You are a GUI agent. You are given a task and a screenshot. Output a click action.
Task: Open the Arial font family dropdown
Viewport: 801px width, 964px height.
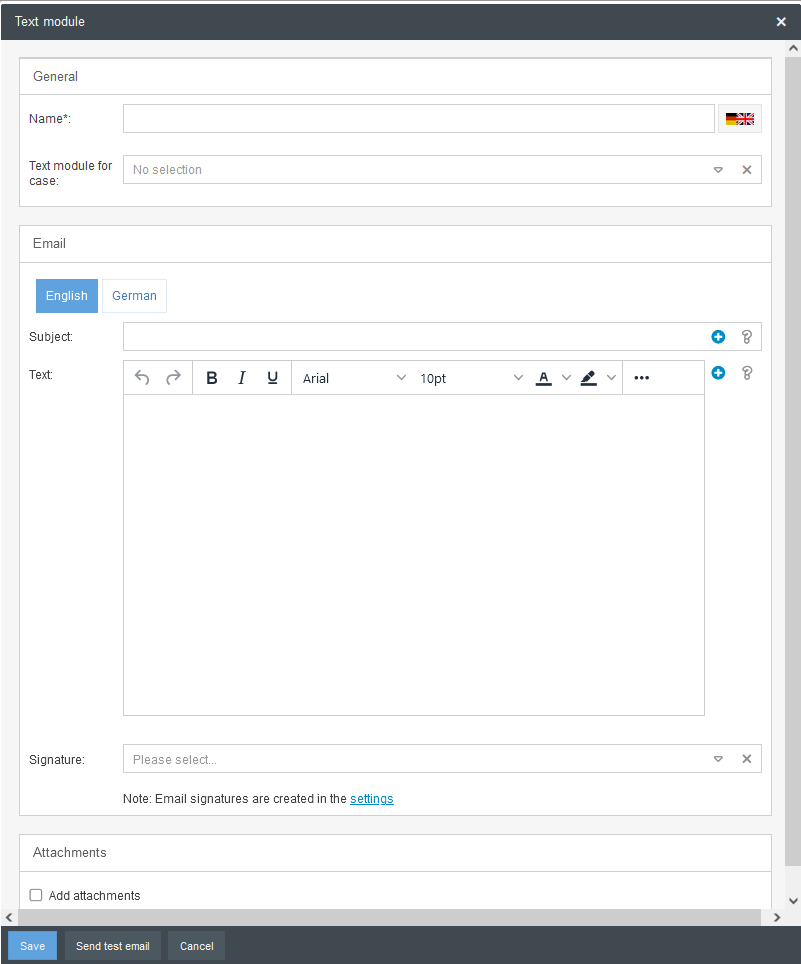click(354, 378)
